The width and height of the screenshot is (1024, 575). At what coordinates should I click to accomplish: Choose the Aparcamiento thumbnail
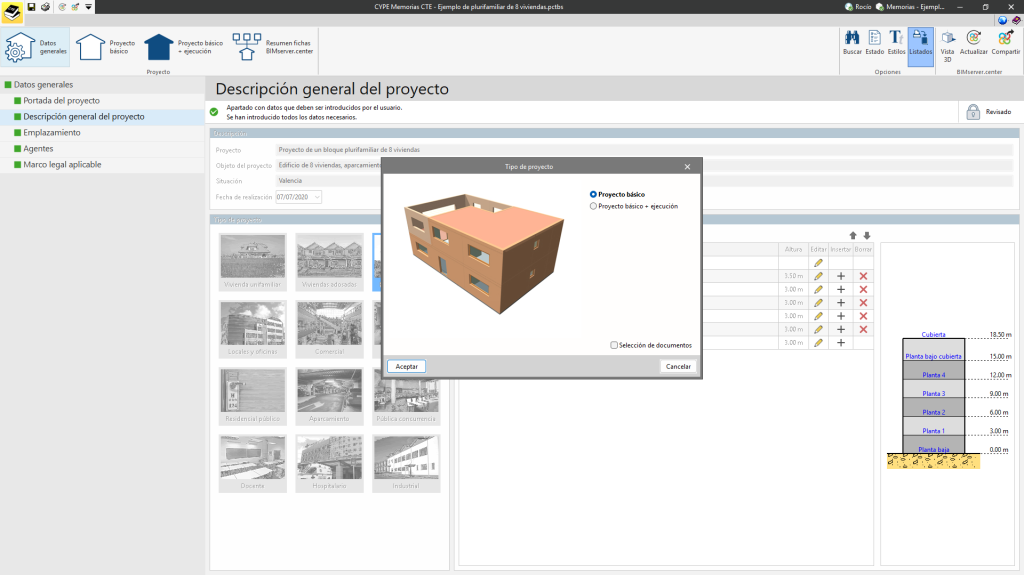click(329, 397)
